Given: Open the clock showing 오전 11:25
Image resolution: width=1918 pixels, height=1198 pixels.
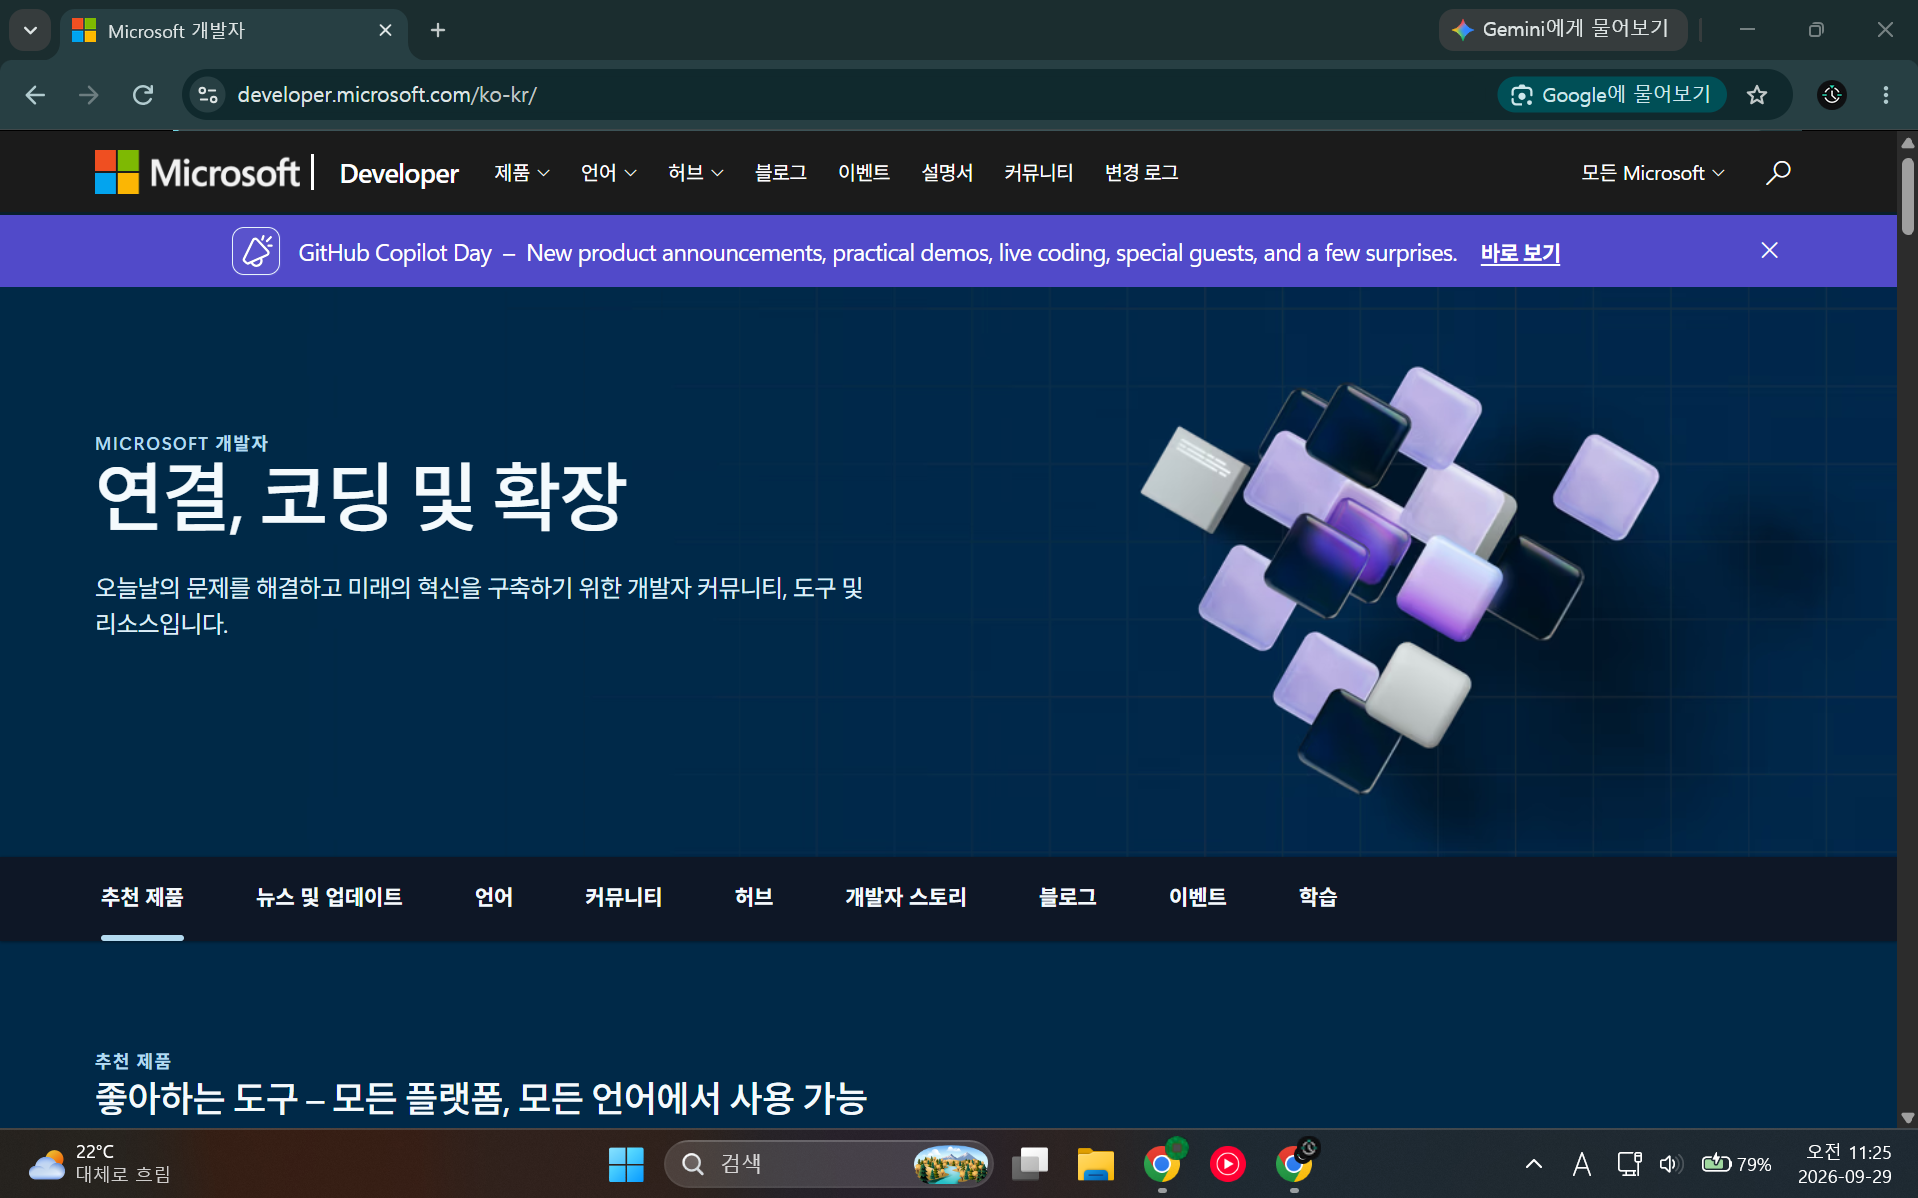Looking at the screenshot, I should [x=1845, y=1164].
